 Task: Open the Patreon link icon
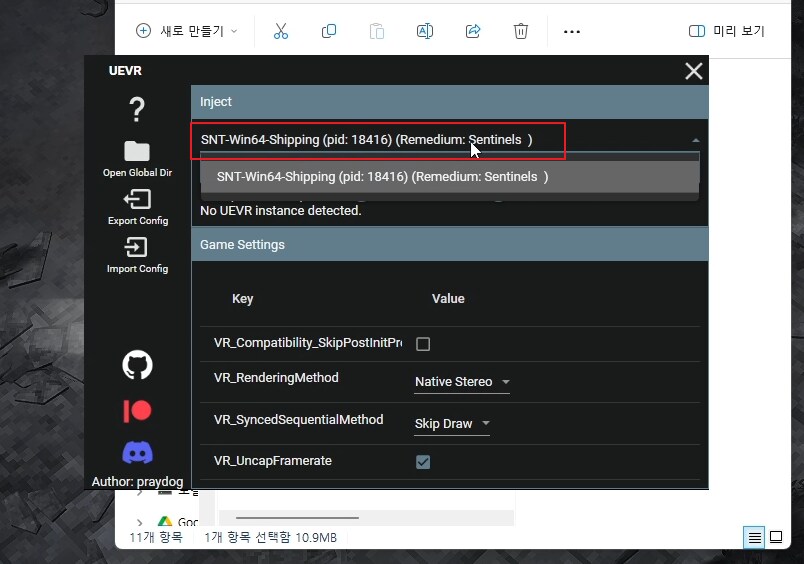click(x=137, y=410)
